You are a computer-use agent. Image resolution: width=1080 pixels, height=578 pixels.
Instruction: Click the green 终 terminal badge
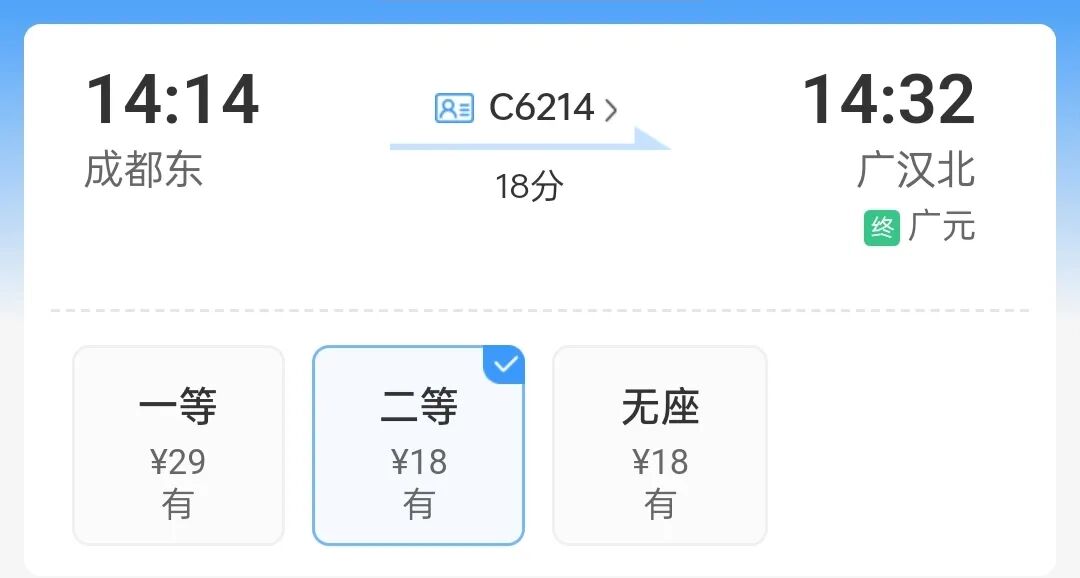point(882,227)
